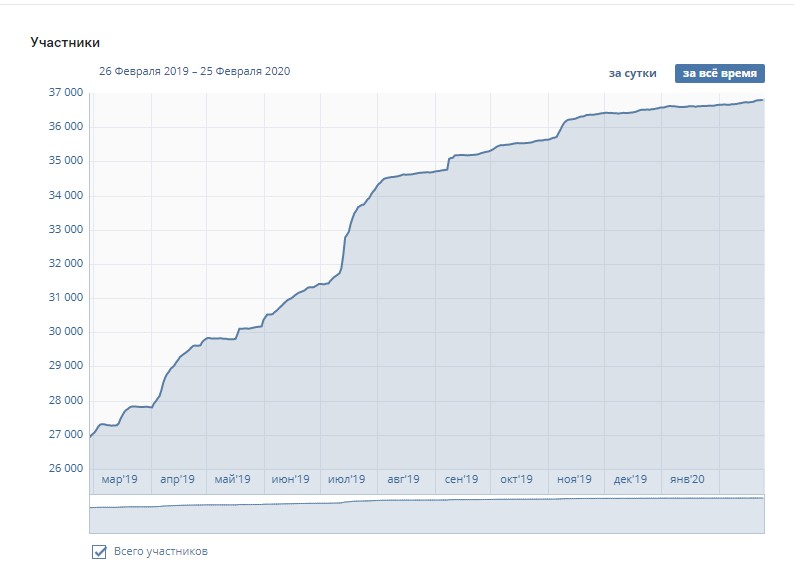Screen dimensions: 794x579
Task: Uncheck the 'Всего участников' checkbox
Action: [x=99, y=552]
